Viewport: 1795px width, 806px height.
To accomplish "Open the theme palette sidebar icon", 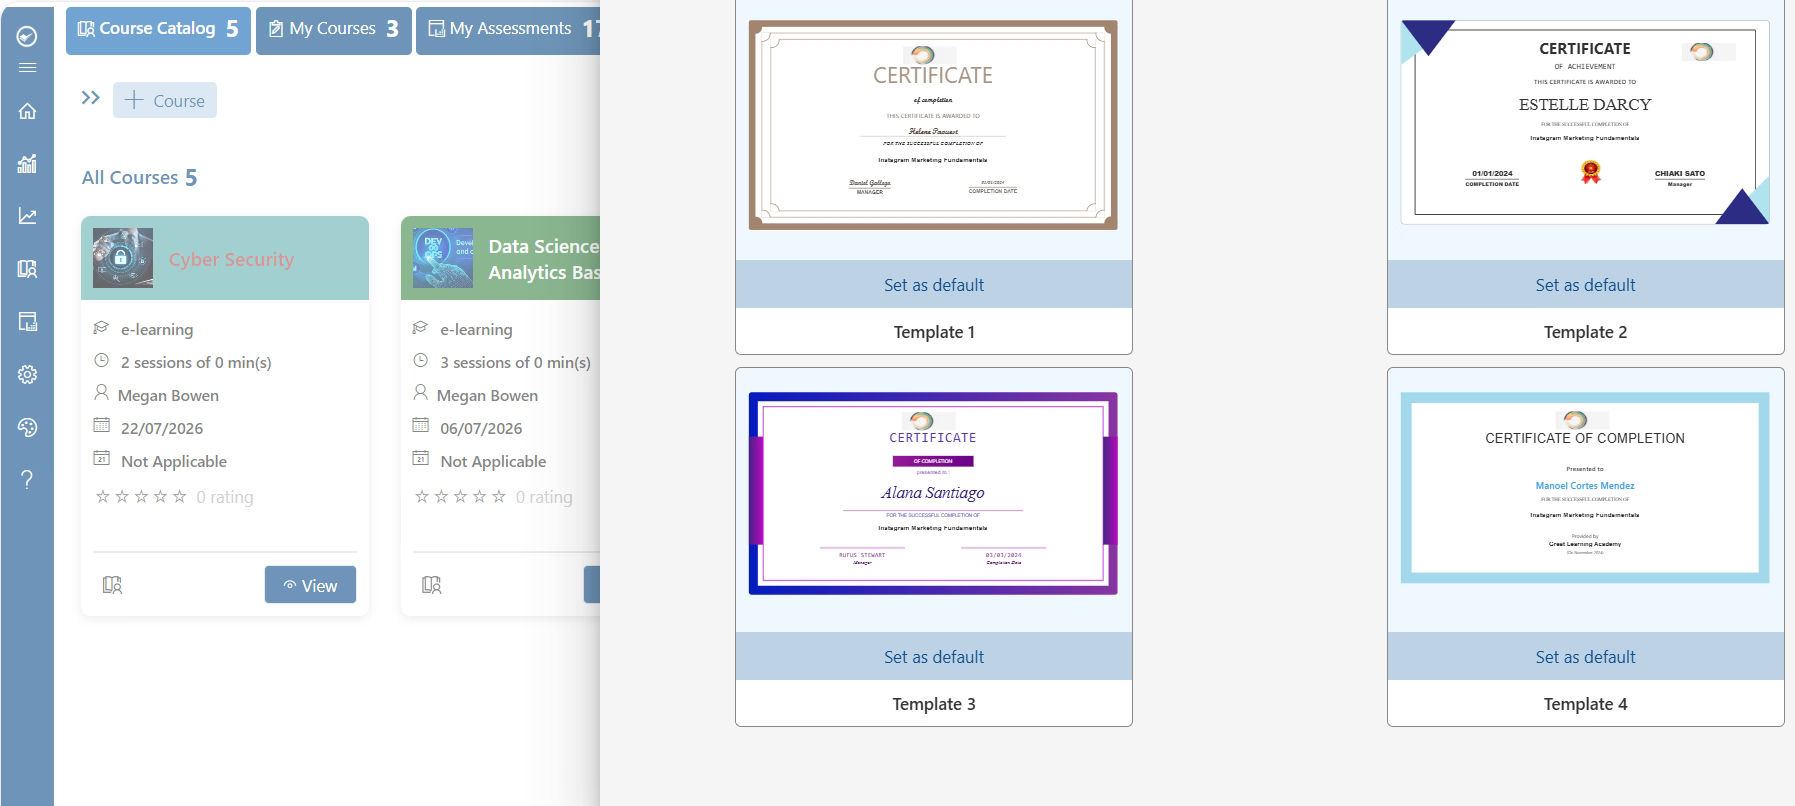I will [27, 427].
